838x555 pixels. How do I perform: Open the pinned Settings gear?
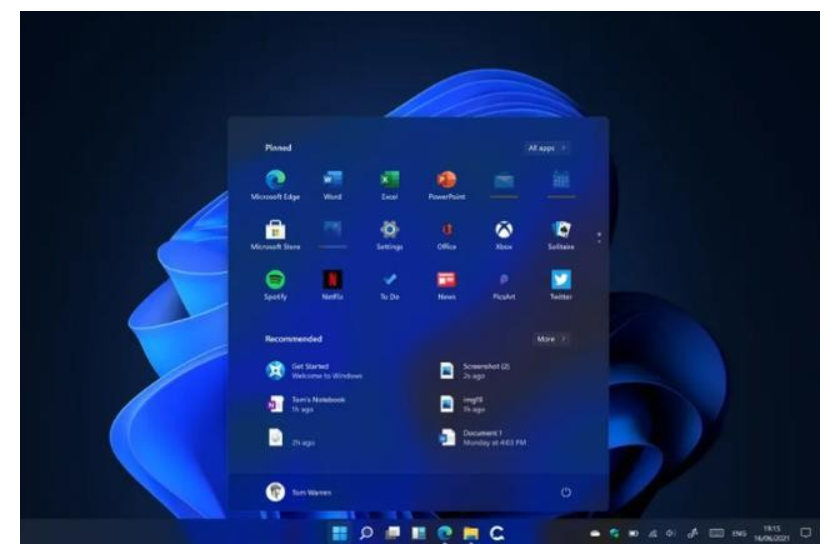(x=390, y=235)
